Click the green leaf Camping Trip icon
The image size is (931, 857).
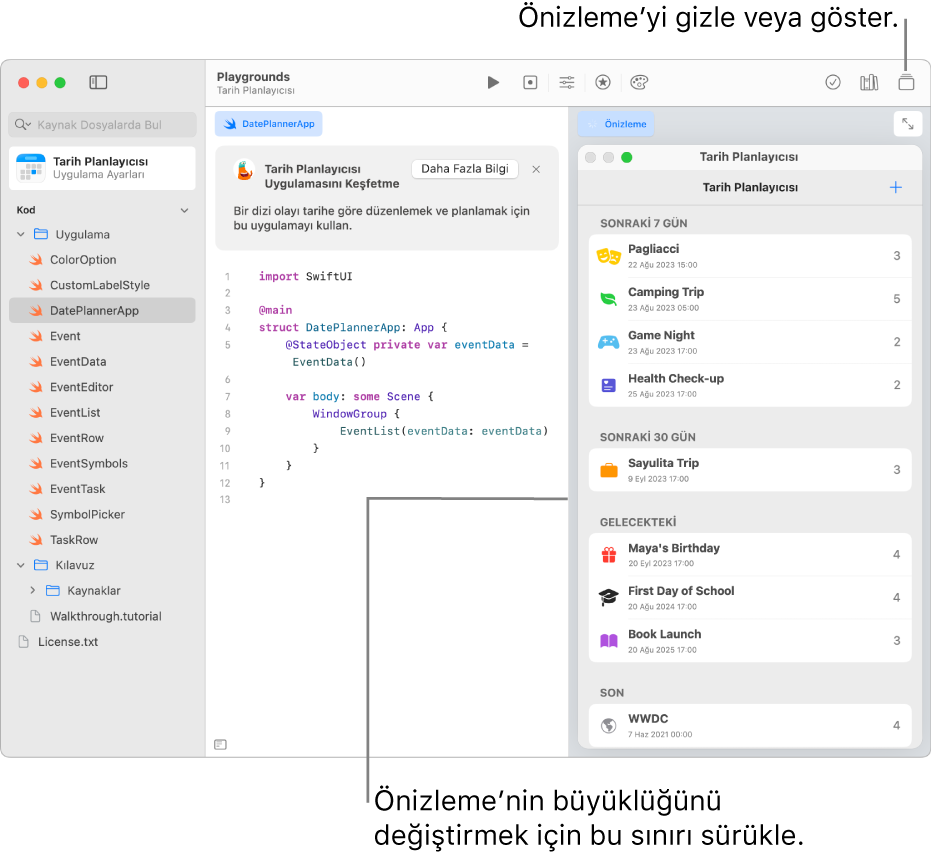[x=609, y=299]
